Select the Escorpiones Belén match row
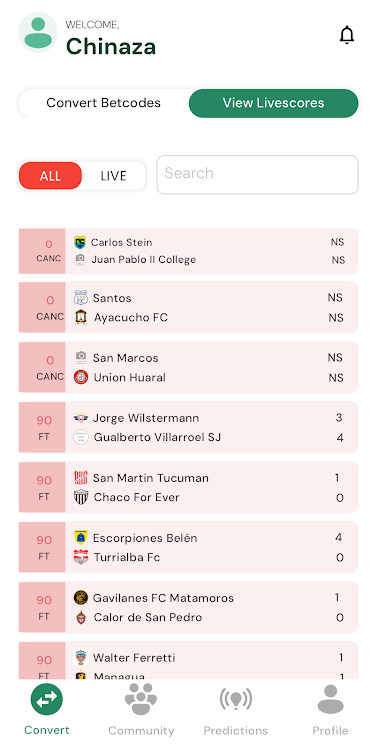Image resolution: width=378 pixels, height=750 pixels. (x=189, y=547)
